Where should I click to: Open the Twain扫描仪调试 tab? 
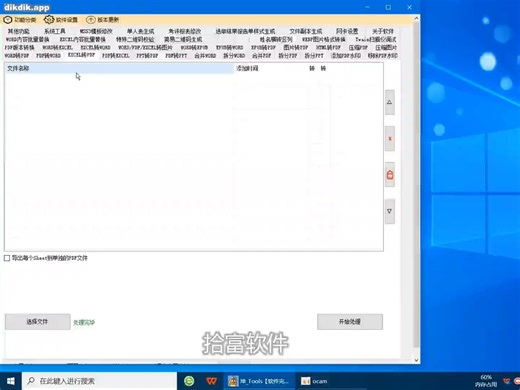(x=376, y=40)
